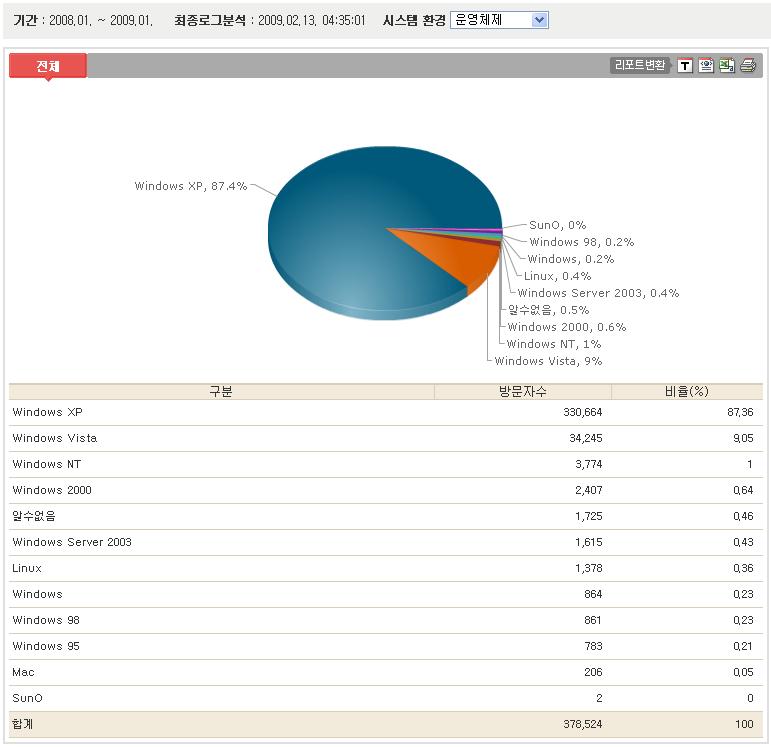Click the ratio value 0,36

pyautogui.click(x=743, y=568)
